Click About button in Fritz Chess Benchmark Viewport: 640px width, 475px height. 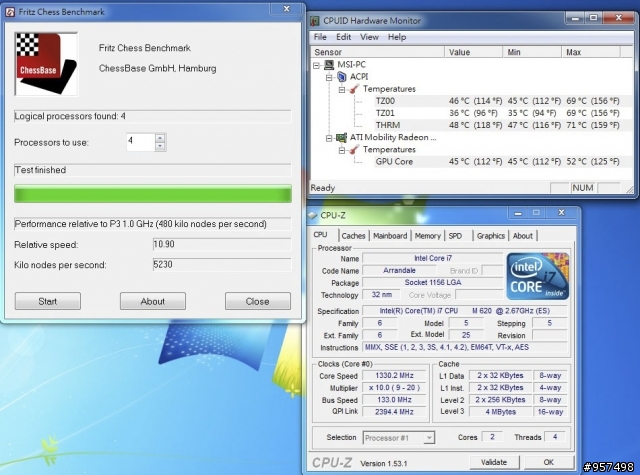153,301
